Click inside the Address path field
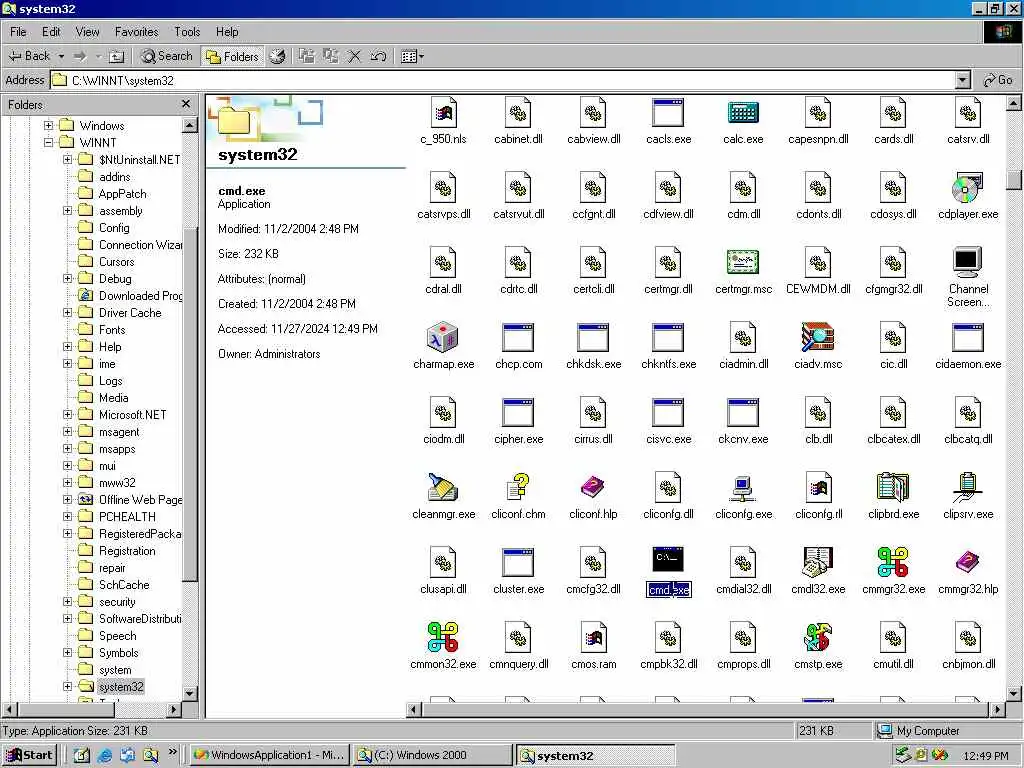This screenshot has height=768, width=1024. pyautogui.click(x=503, y=80)
